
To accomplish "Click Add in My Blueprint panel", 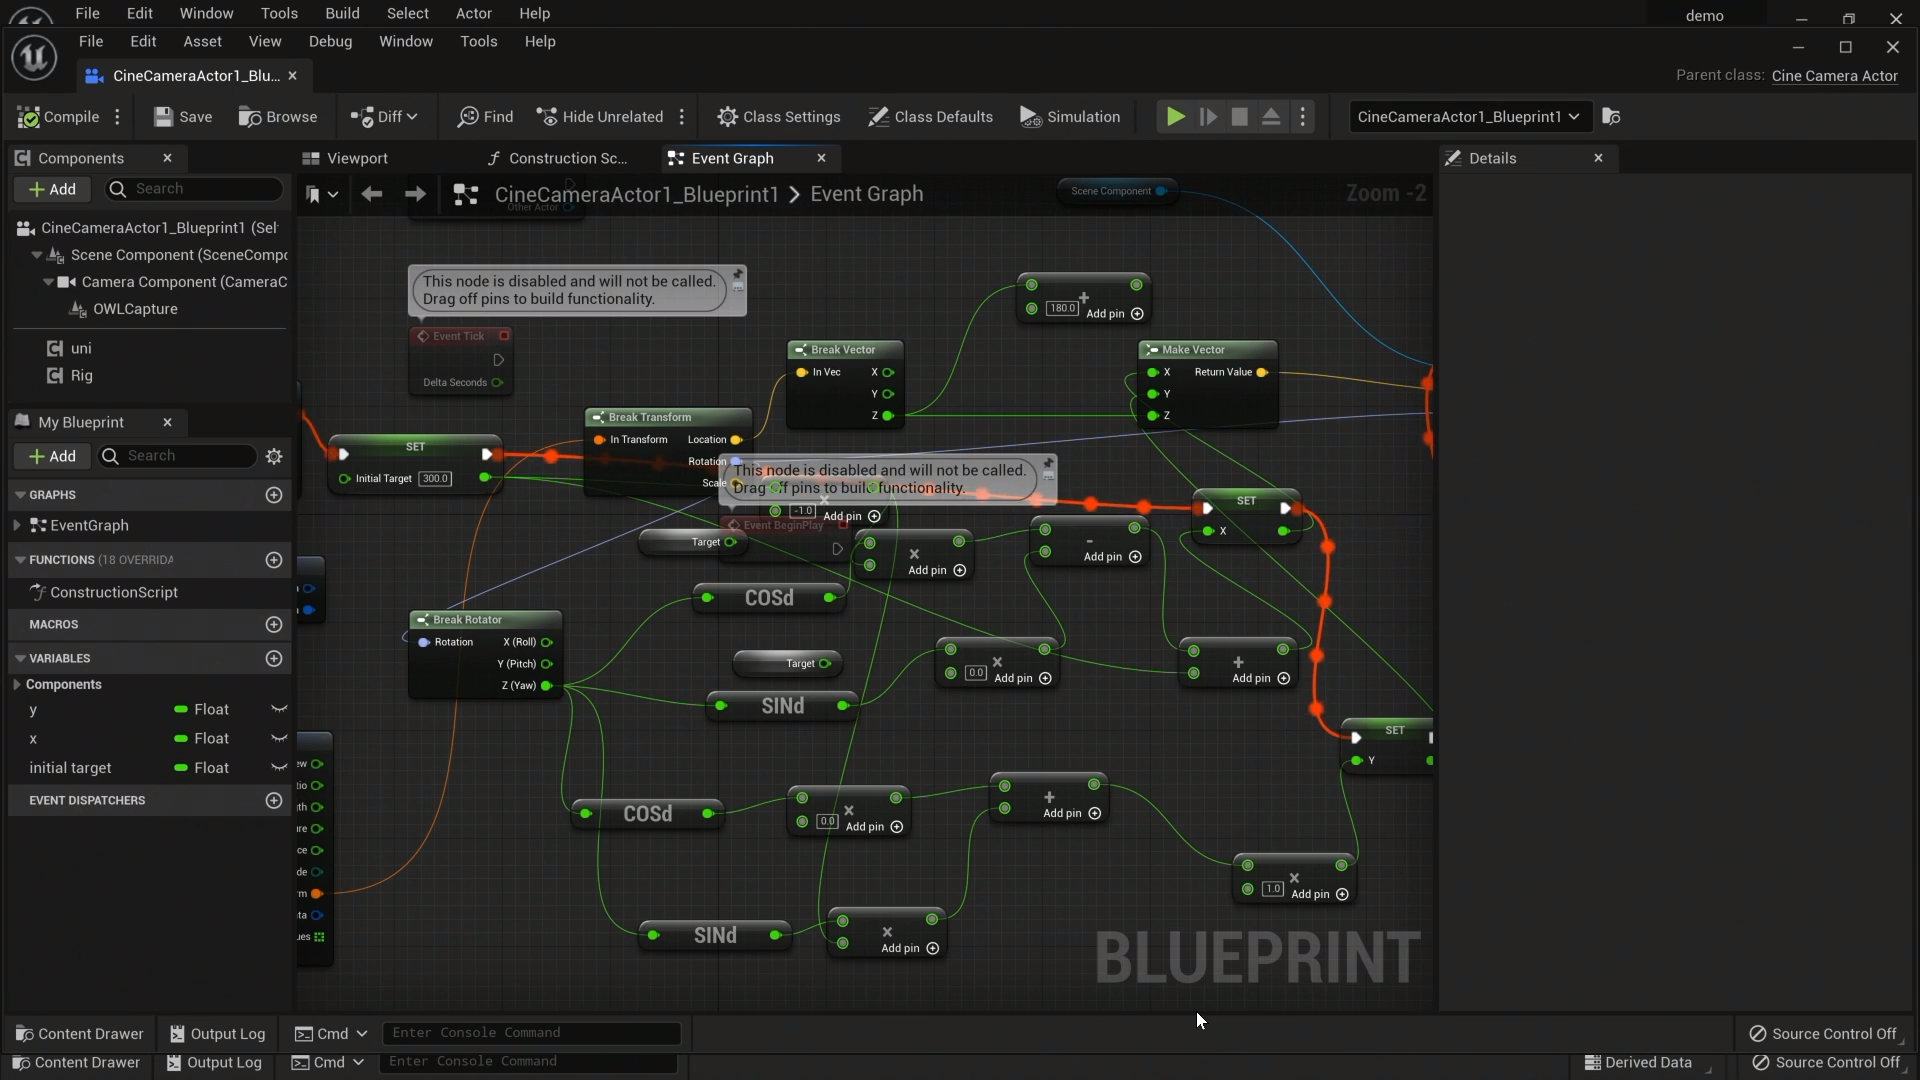I will pos(52,456).
